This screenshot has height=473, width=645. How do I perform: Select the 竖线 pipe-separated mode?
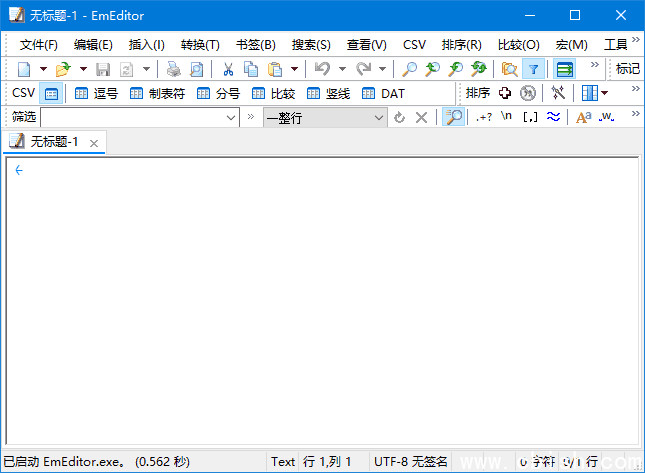click(x=328, y=94)
